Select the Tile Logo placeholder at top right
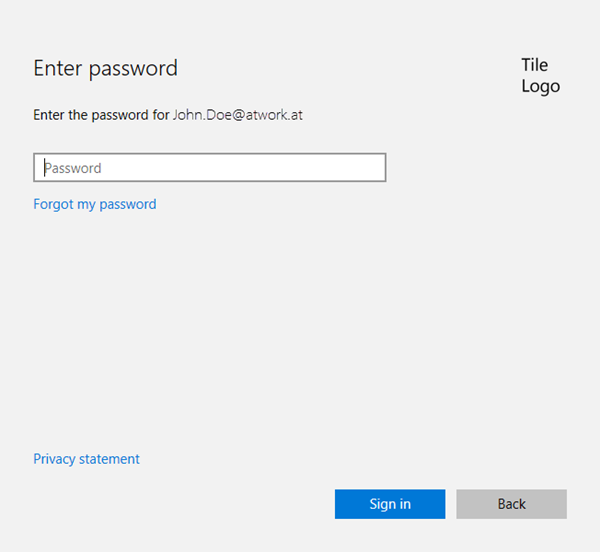This screenshot has height=552, width=600. pyautogui.click(x=540, y=75)
